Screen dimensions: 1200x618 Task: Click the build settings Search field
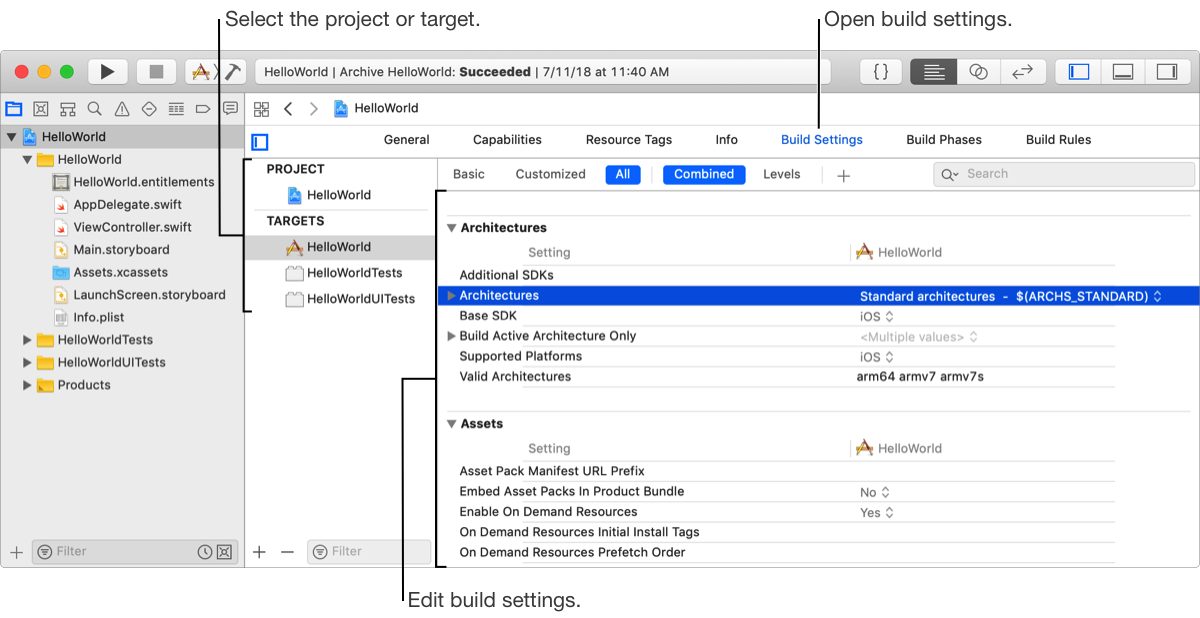[x=1070, y=174]
